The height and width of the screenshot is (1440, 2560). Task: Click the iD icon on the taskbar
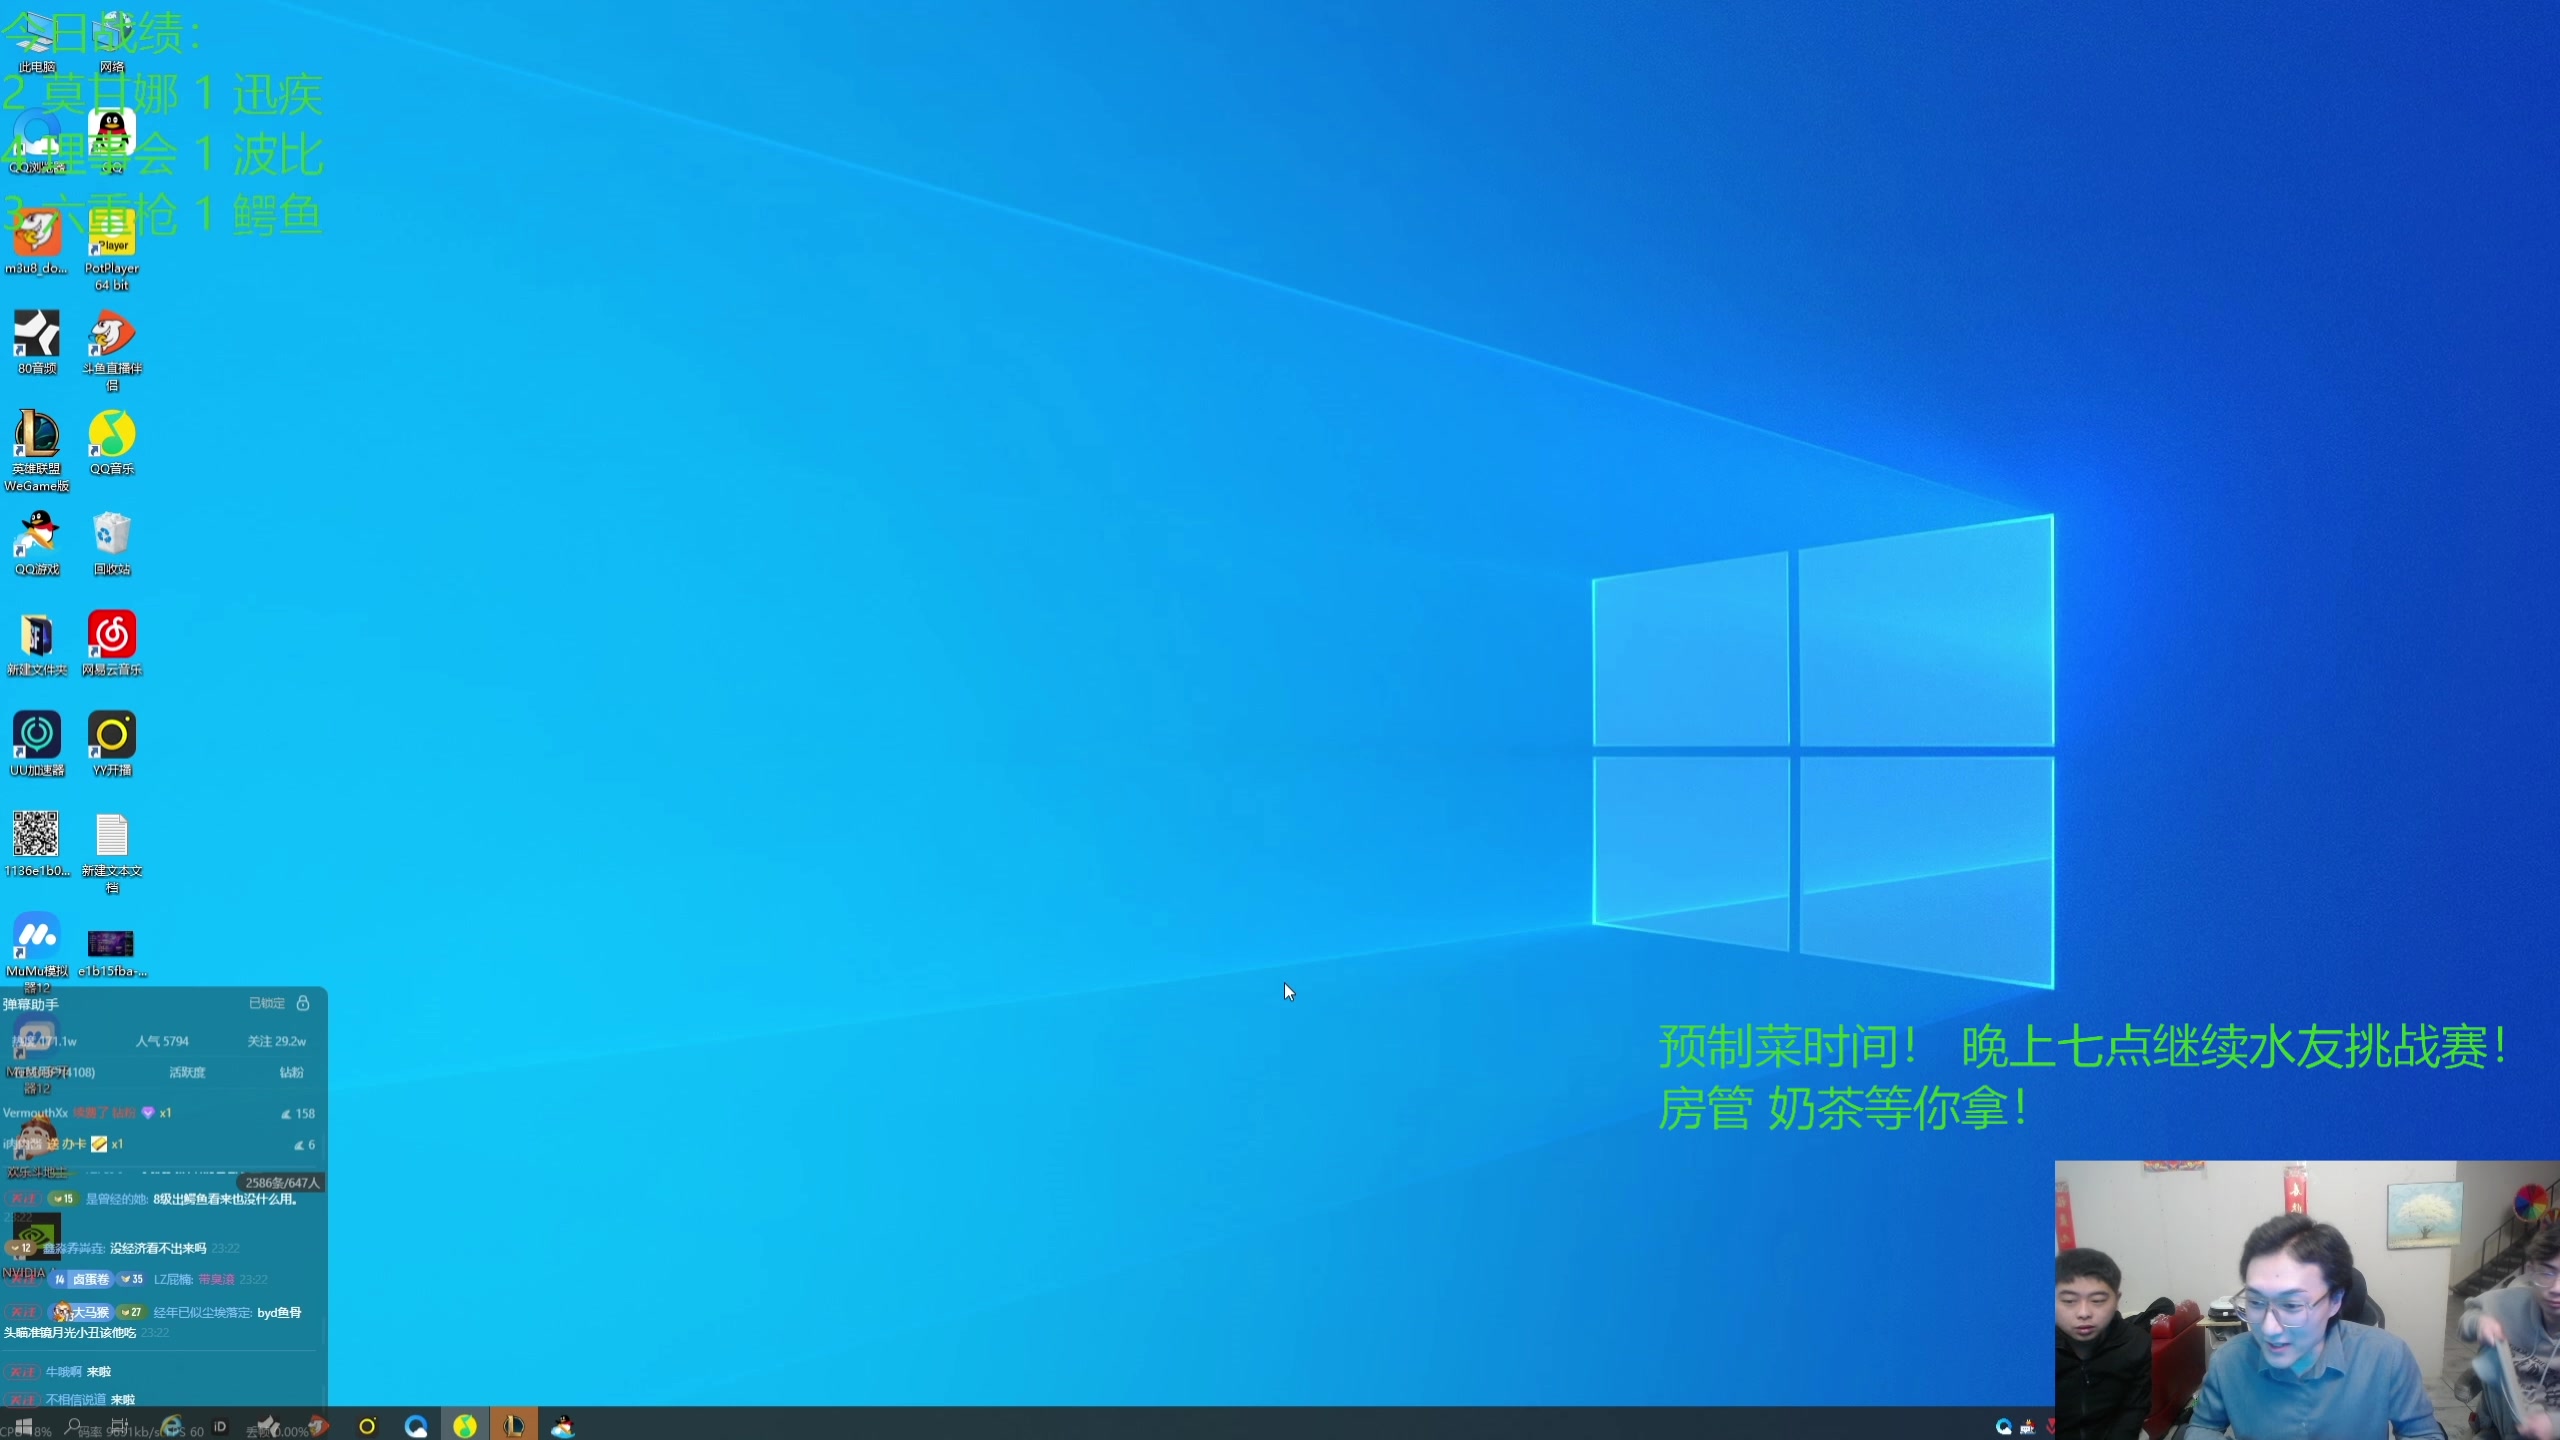click(x=220, y=1426)
